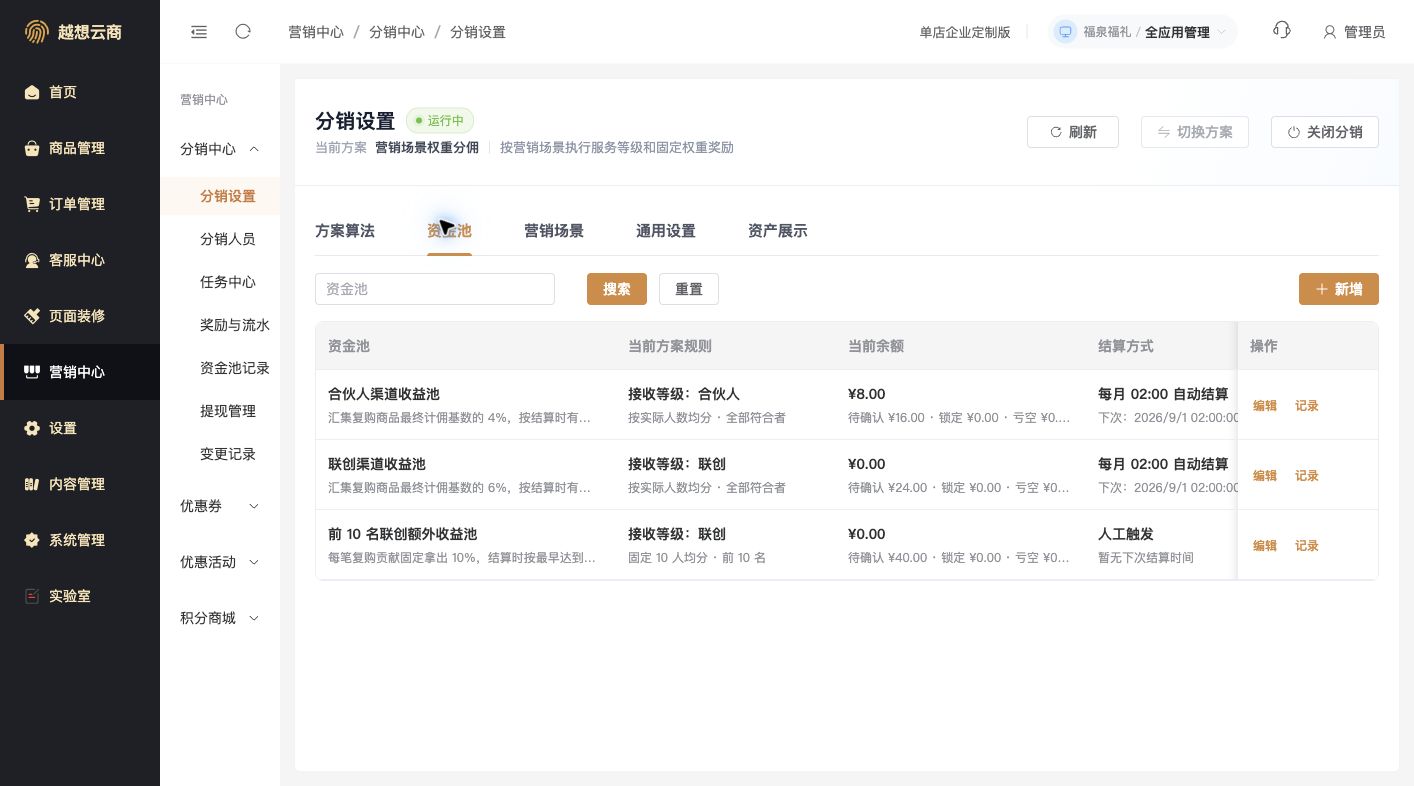This screenshot has height=786, width=1414.
Task: View 记录 for 前 10 名联创额外收益池
Action: [x=1307, y=546]
